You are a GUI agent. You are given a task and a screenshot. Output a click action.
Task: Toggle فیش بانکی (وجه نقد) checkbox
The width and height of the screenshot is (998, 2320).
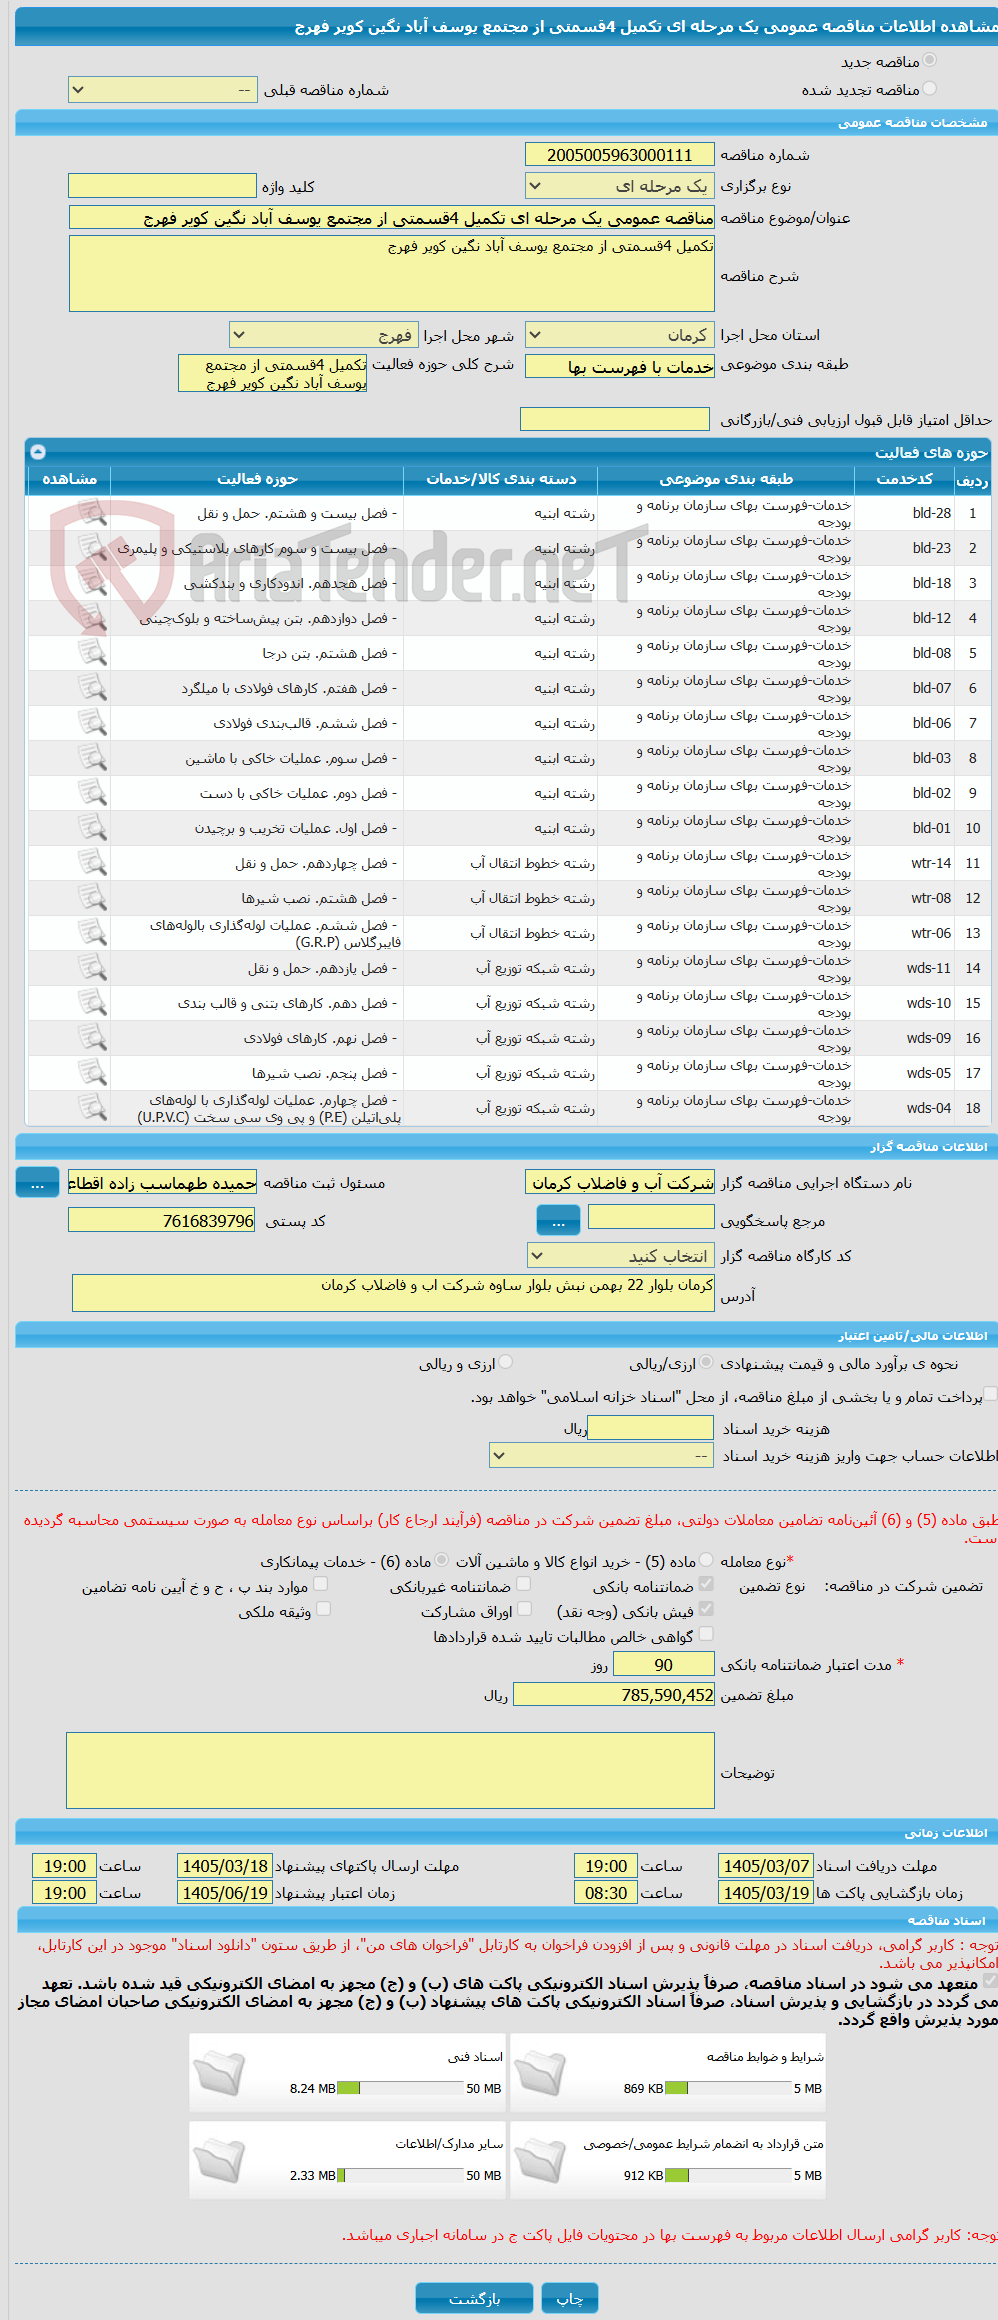click(707, 1609)
